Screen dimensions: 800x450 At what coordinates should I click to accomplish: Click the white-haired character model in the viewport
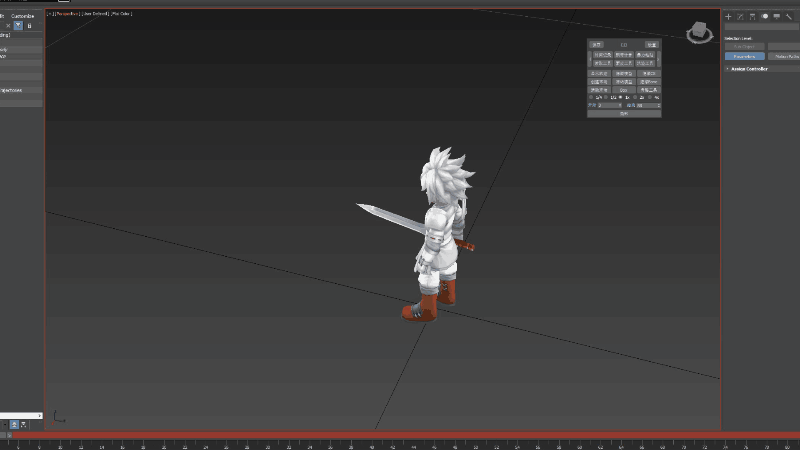(439, 235)
